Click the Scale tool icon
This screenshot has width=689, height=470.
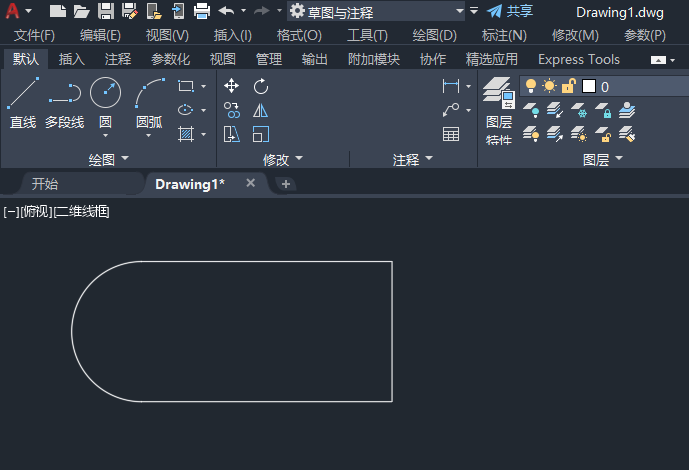click(261, 134)
